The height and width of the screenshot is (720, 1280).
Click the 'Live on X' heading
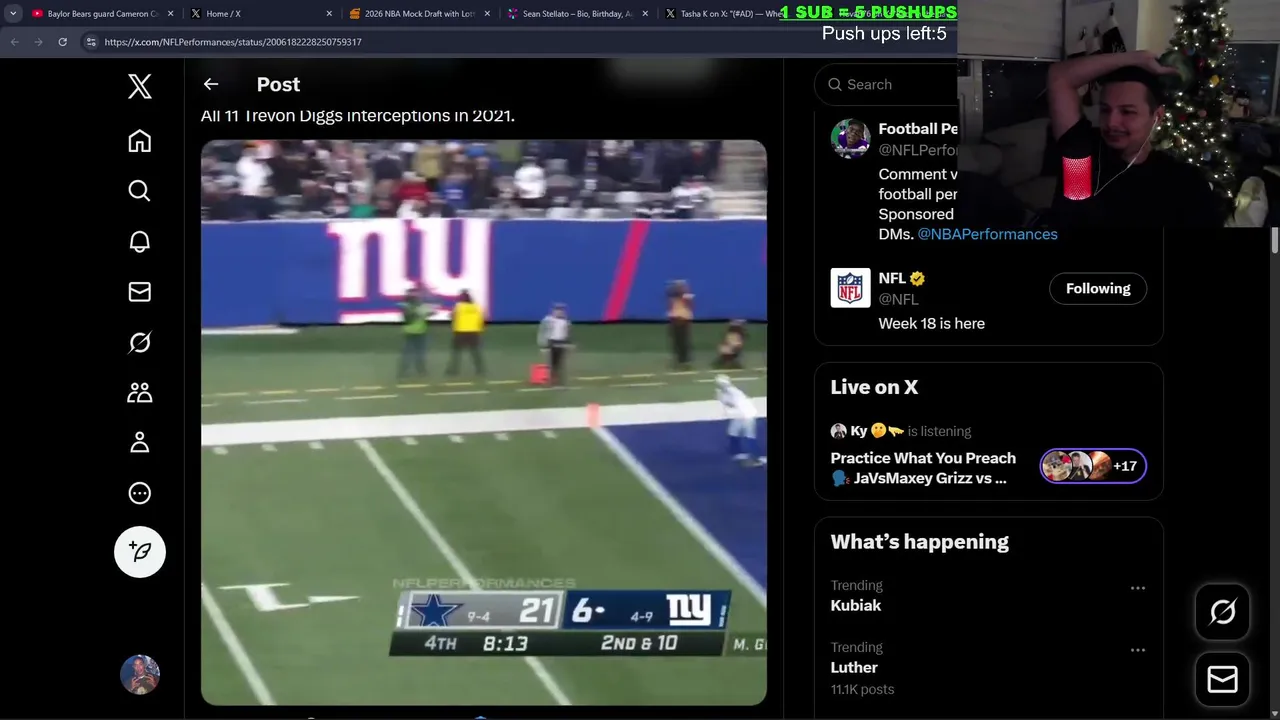pyautogui.click(x=874, y=387)
